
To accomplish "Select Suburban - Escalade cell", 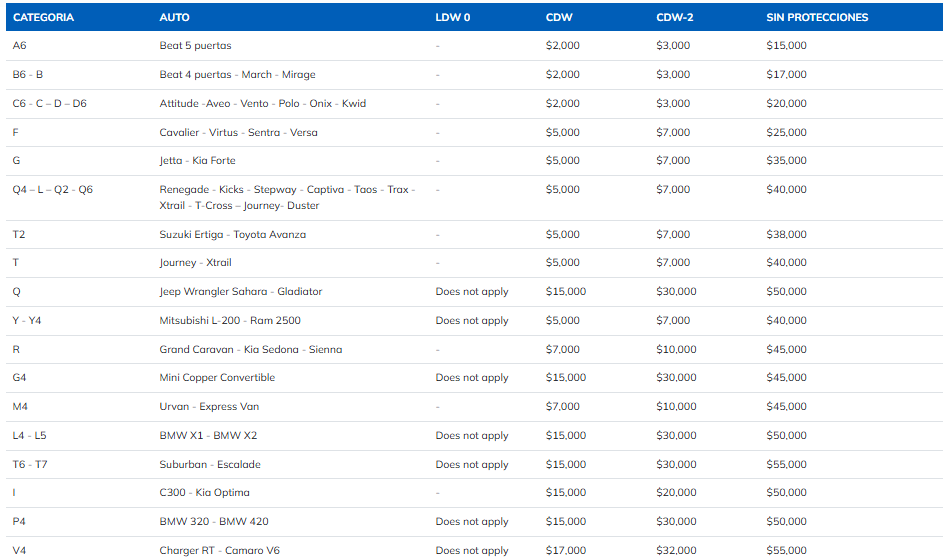I will [210, 465].
